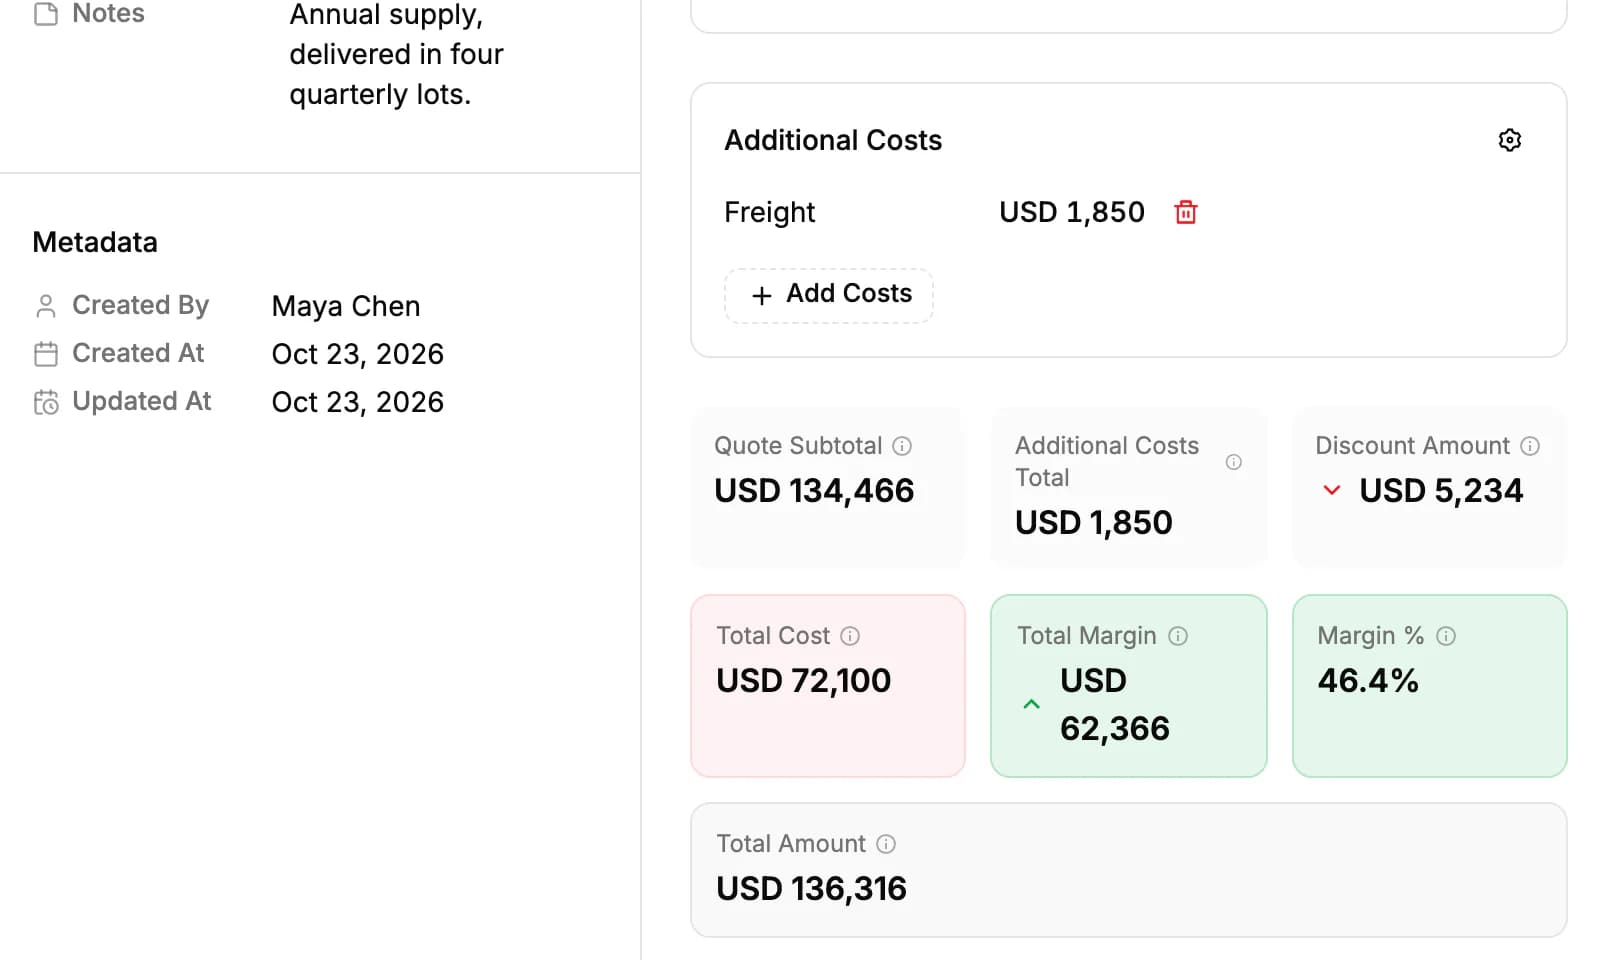
Task: Select the Freight cost label
Action: 770,212
